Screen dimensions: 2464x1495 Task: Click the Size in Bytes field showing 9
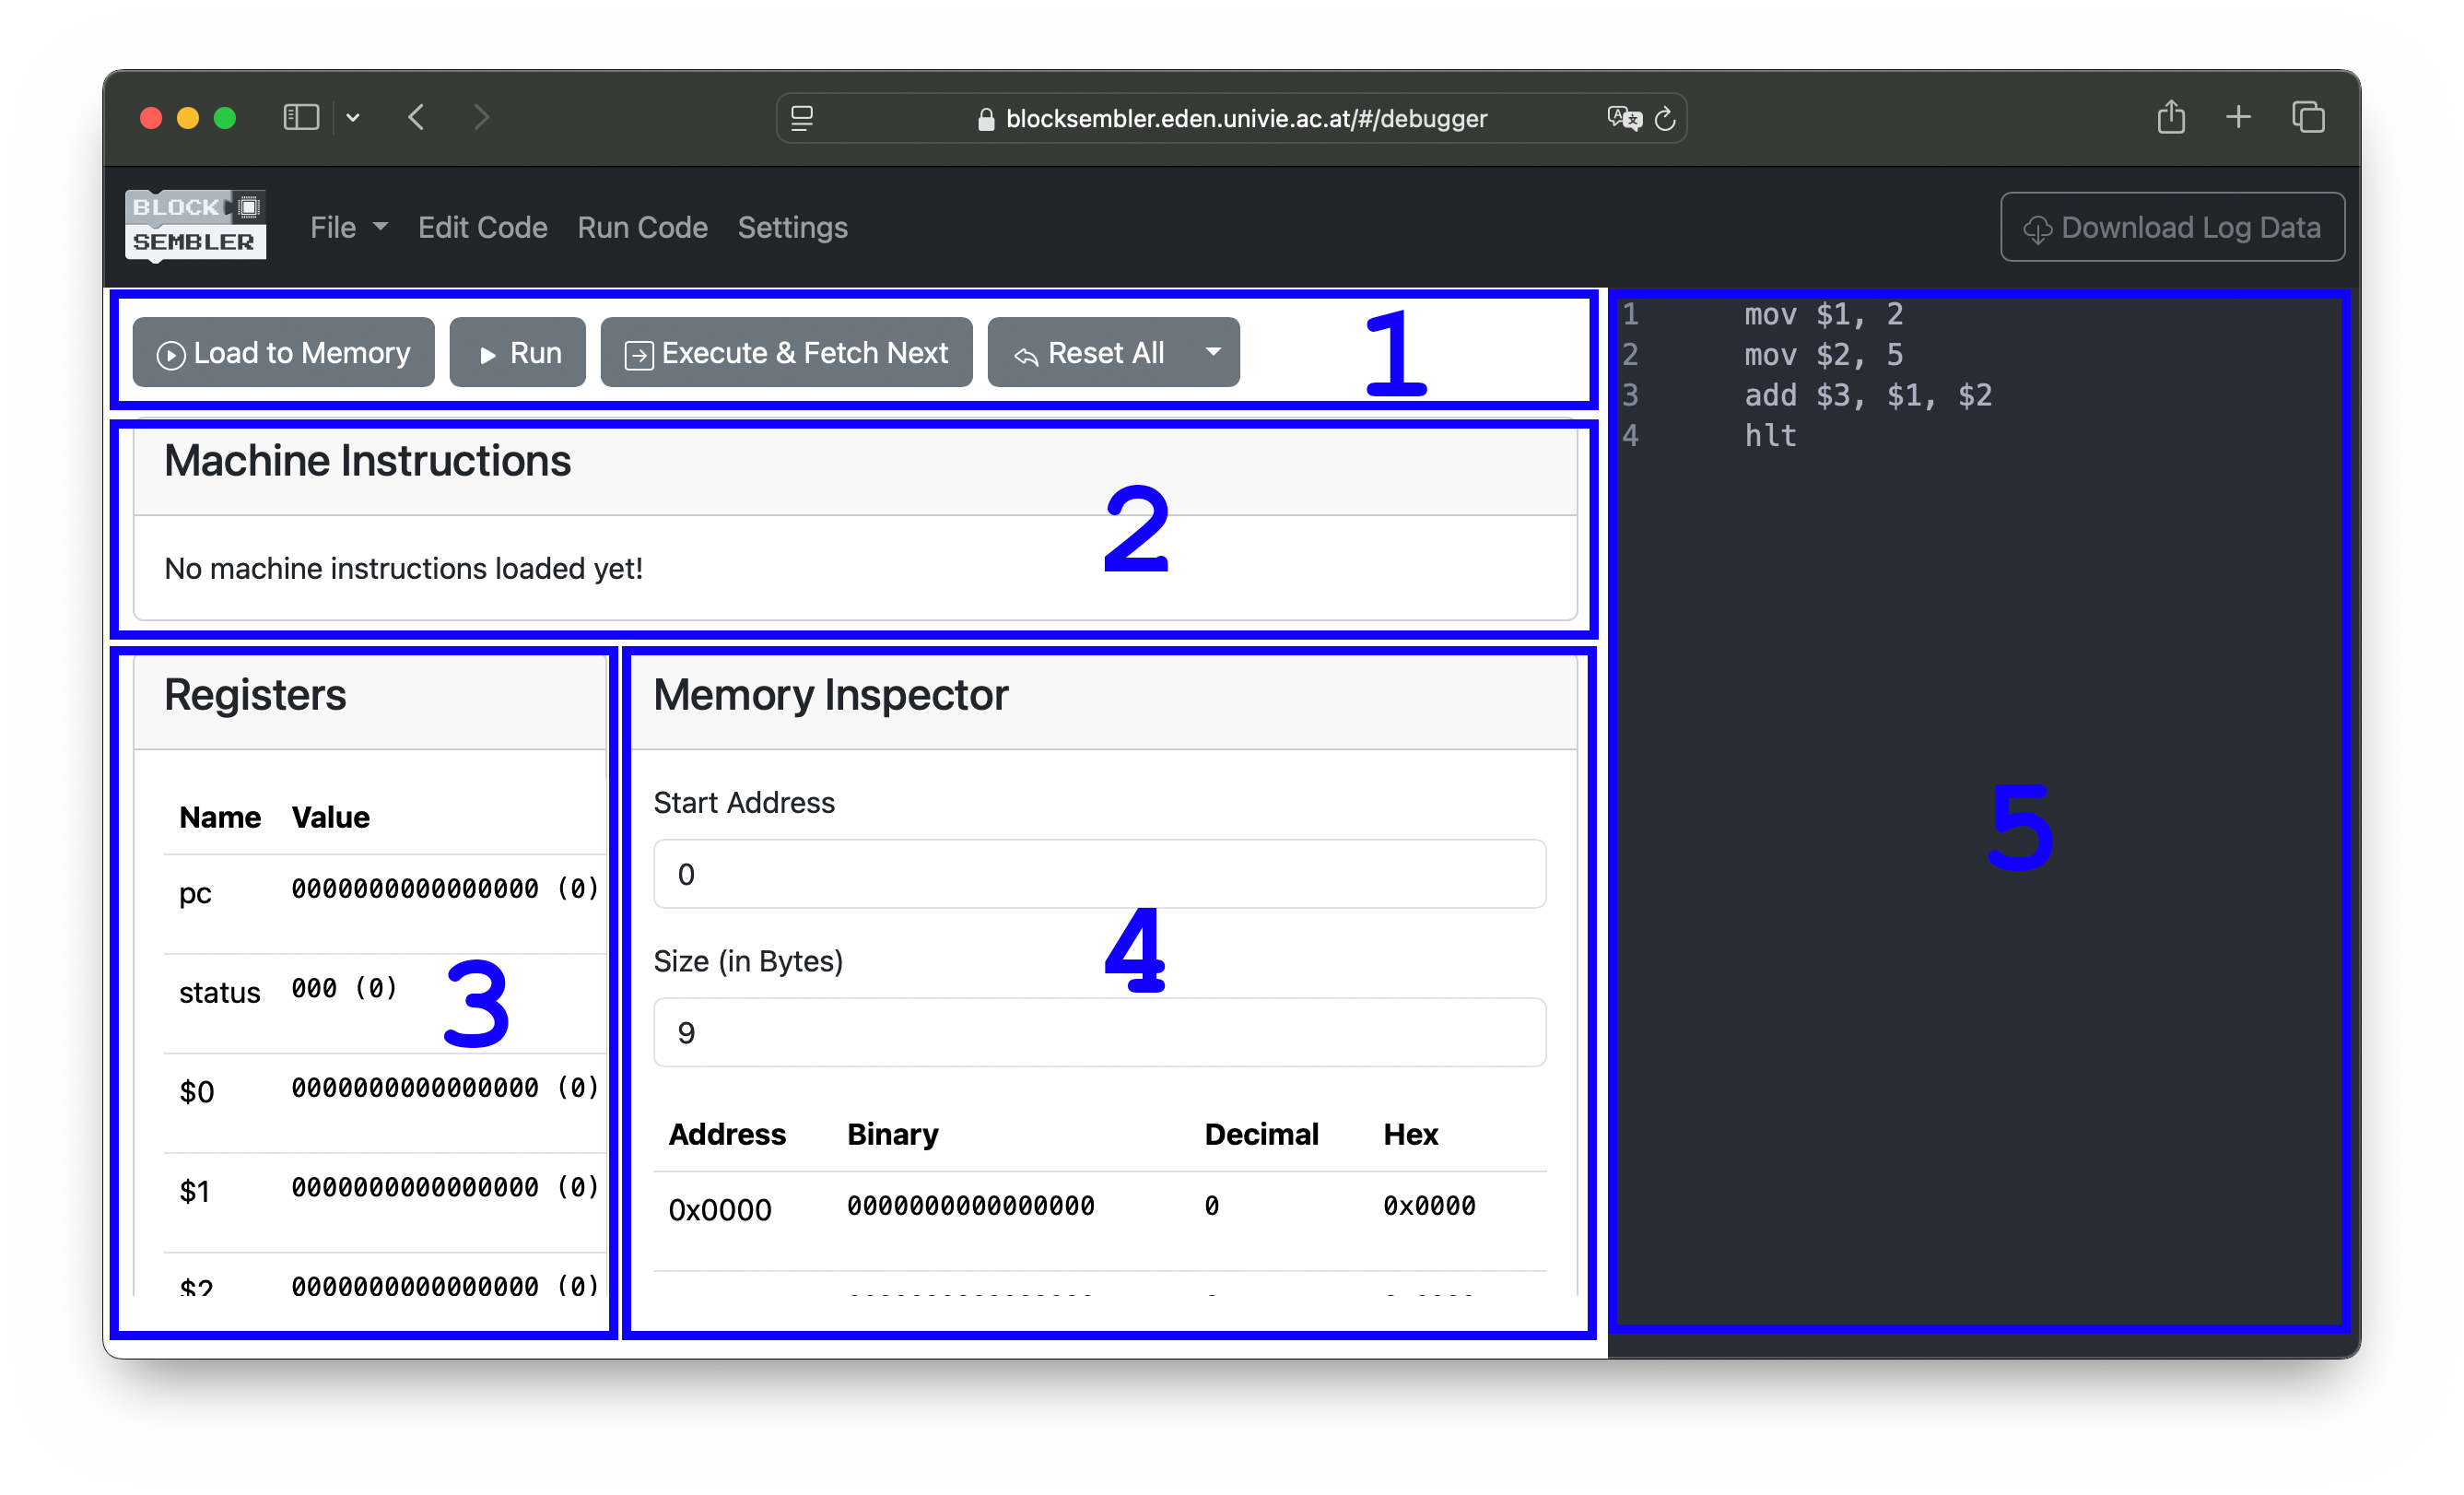click(1098, 1032)
